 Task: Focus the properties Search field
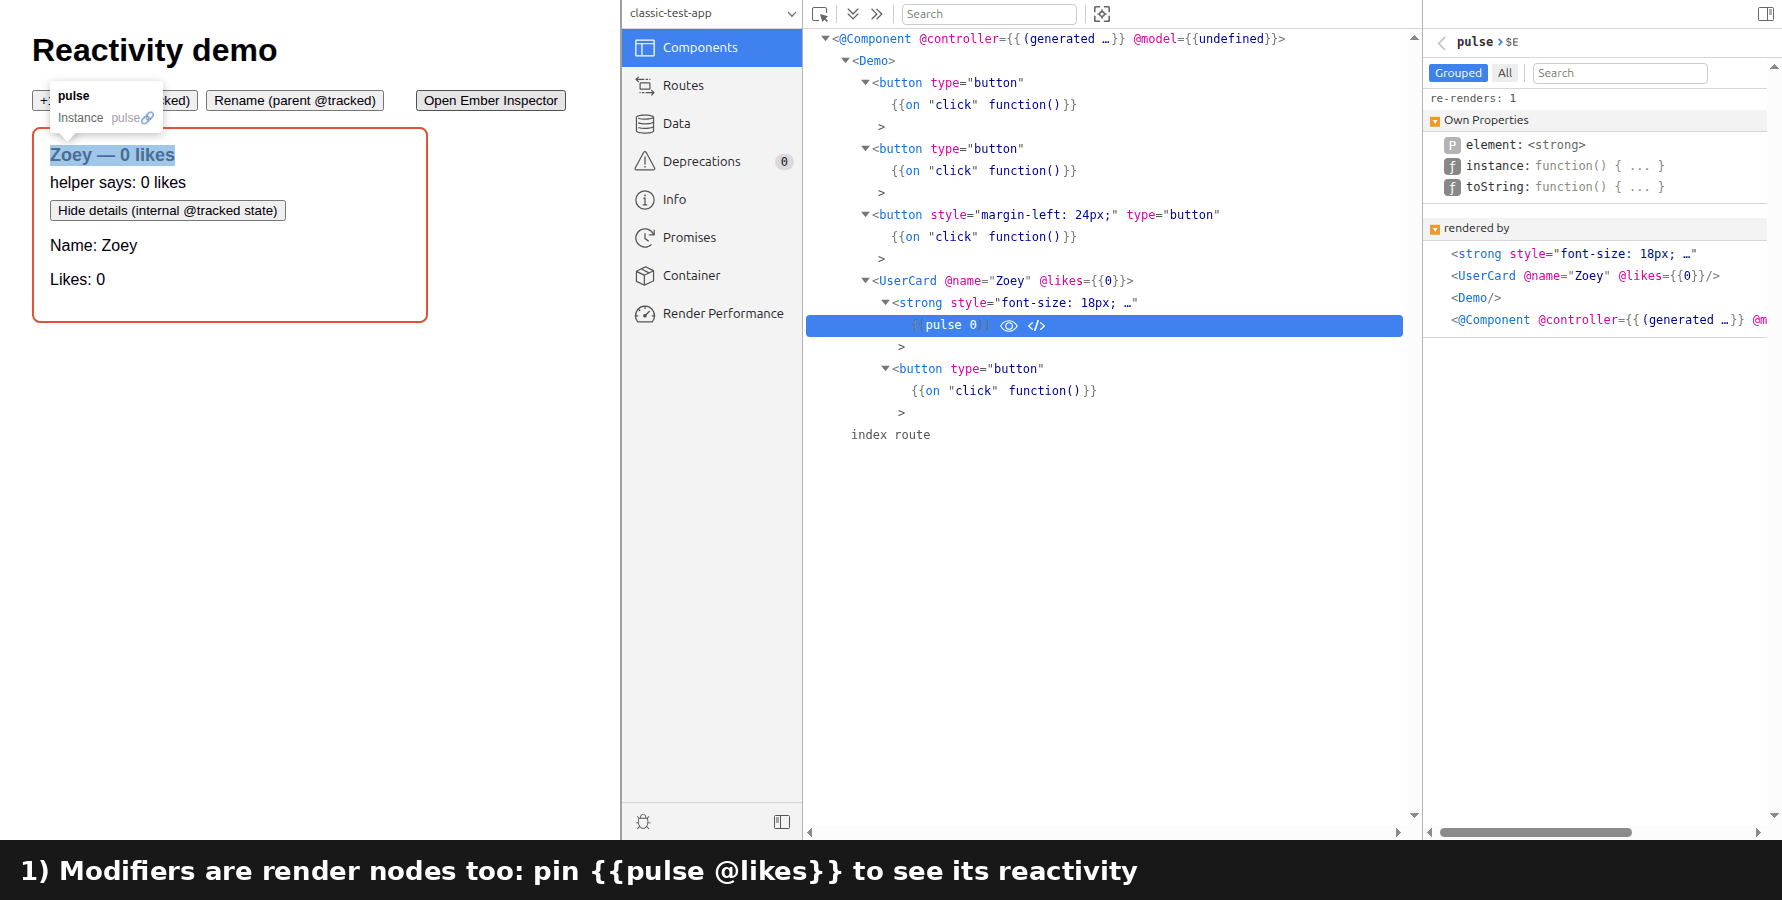pyautogui.click(x=1620, y=73)
